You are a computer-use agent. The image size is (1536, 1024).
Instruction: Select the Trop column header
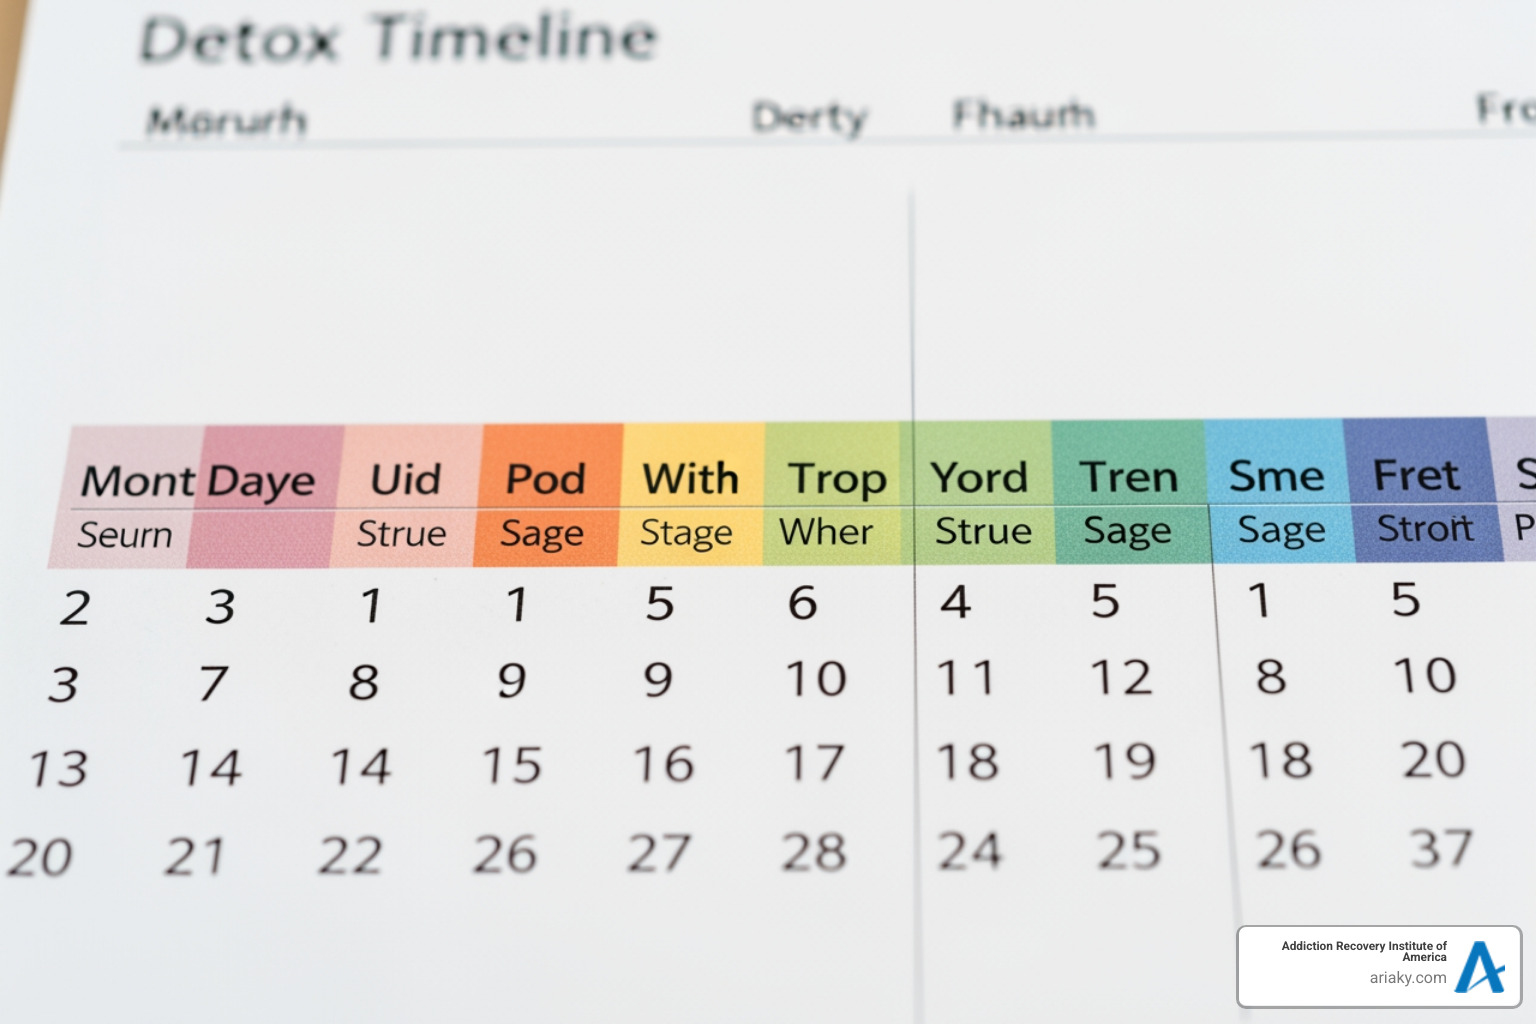point(837,479)
